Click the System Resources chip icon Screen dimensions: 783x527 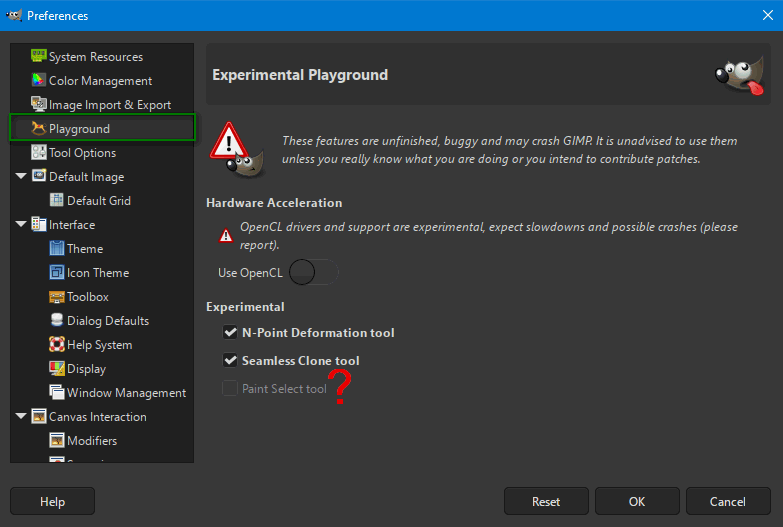pos(38,56)
